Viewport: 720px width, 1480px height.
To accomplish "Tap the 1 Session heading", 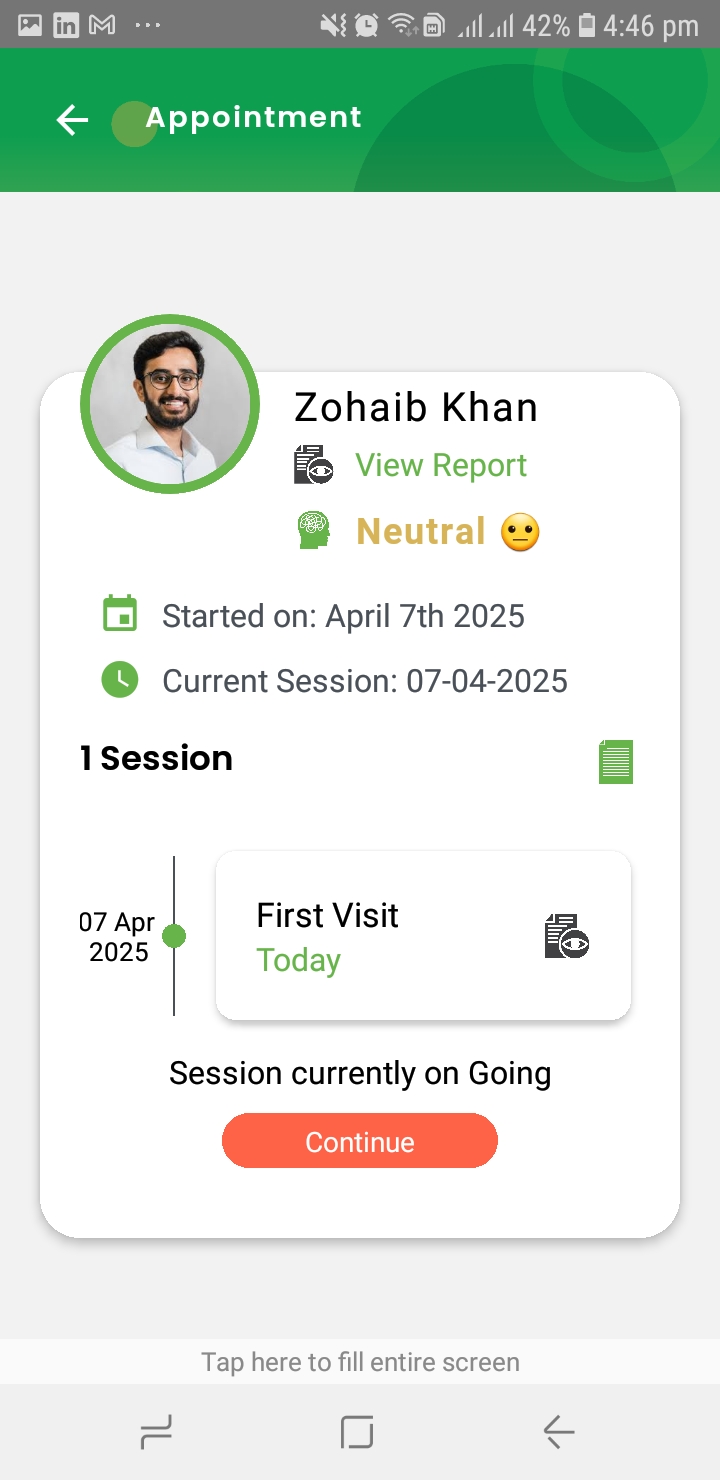I will 156,759.
